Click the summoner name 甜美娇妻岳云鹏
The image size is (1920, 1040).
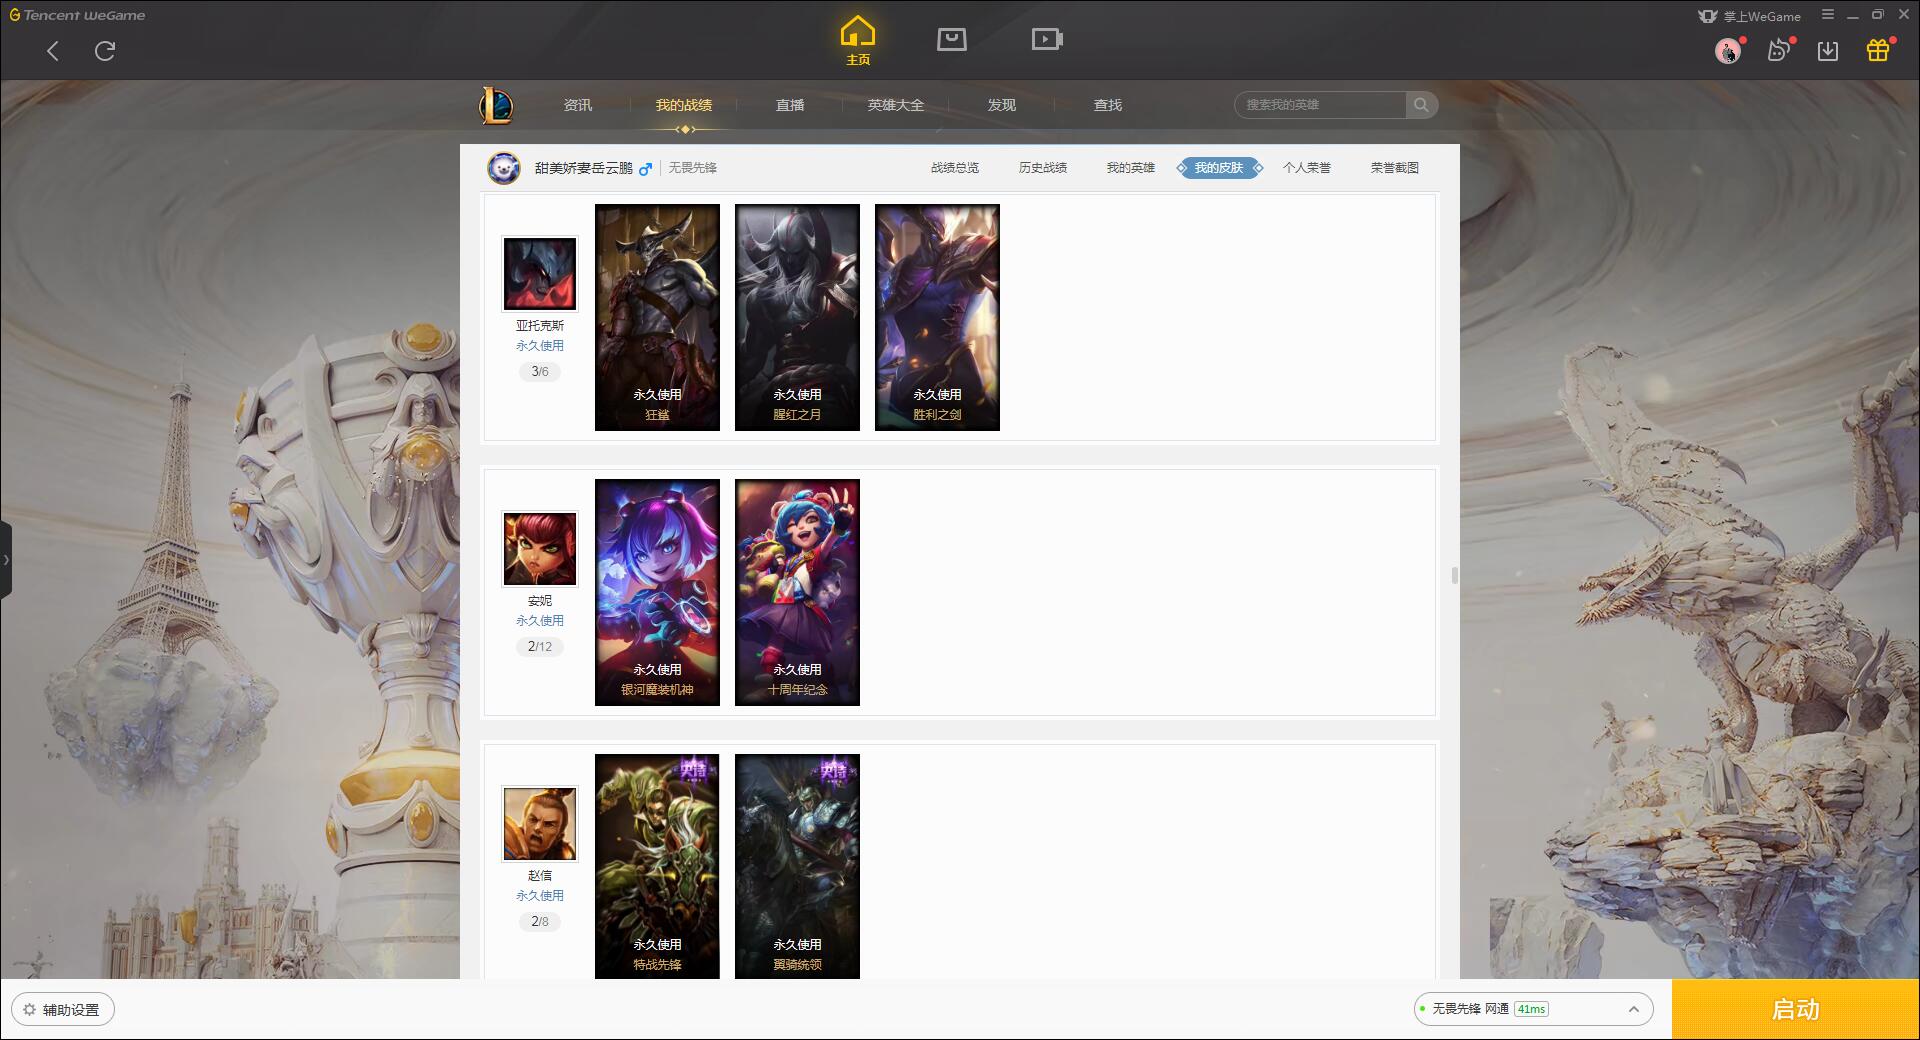pos(584,168)
